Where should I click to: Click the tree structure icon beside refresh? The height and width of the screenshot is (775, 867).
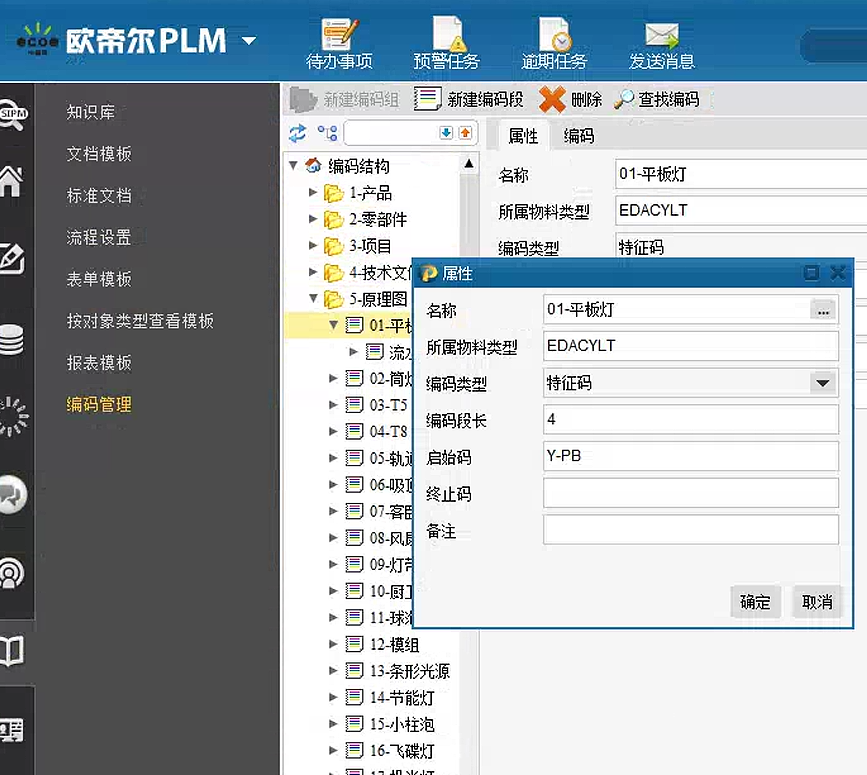tap(327, 133)
